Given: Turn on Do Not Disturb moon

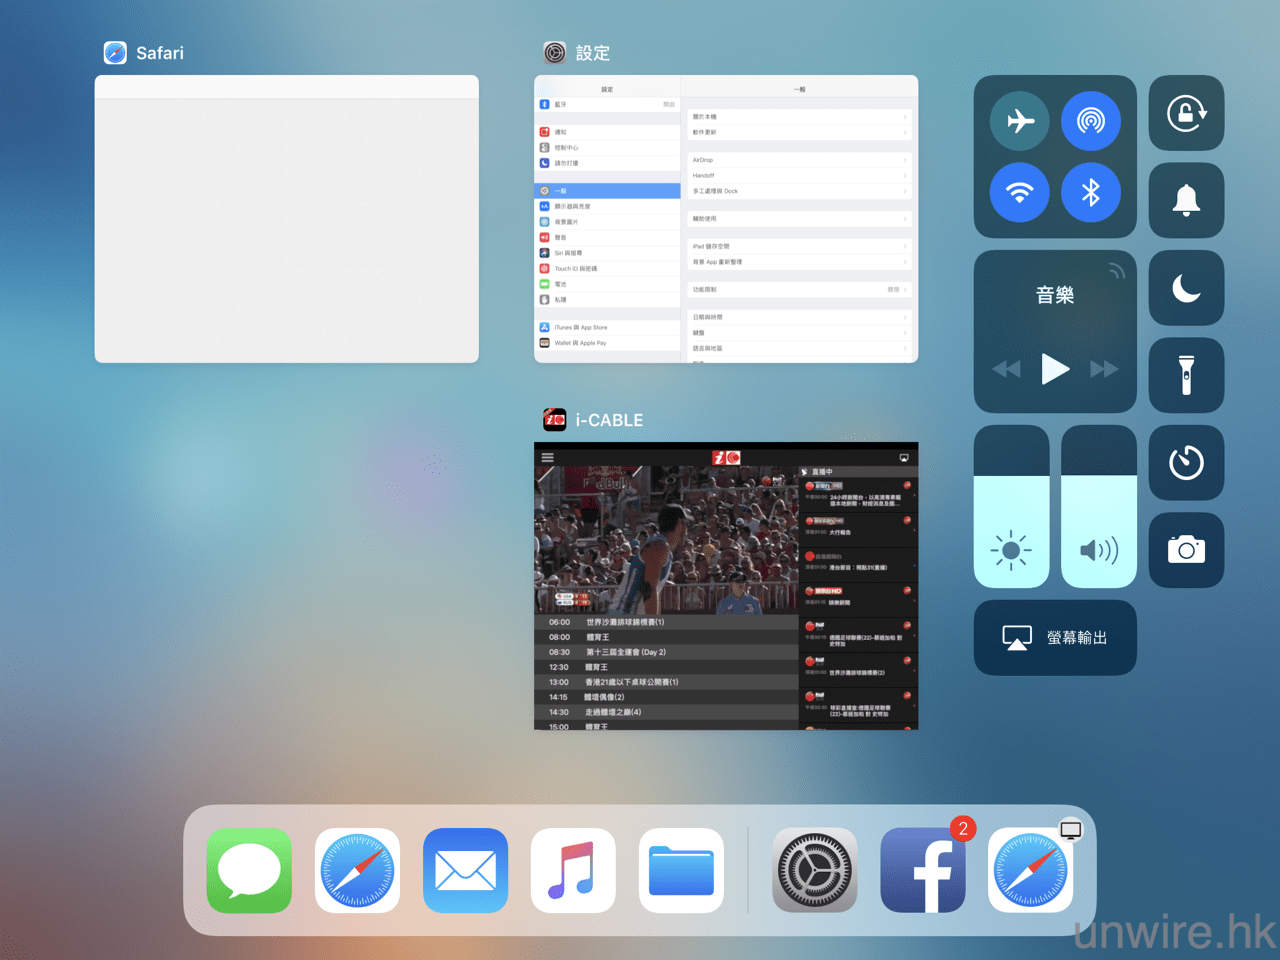Looking at the screenshot, I should (1186, 288).
